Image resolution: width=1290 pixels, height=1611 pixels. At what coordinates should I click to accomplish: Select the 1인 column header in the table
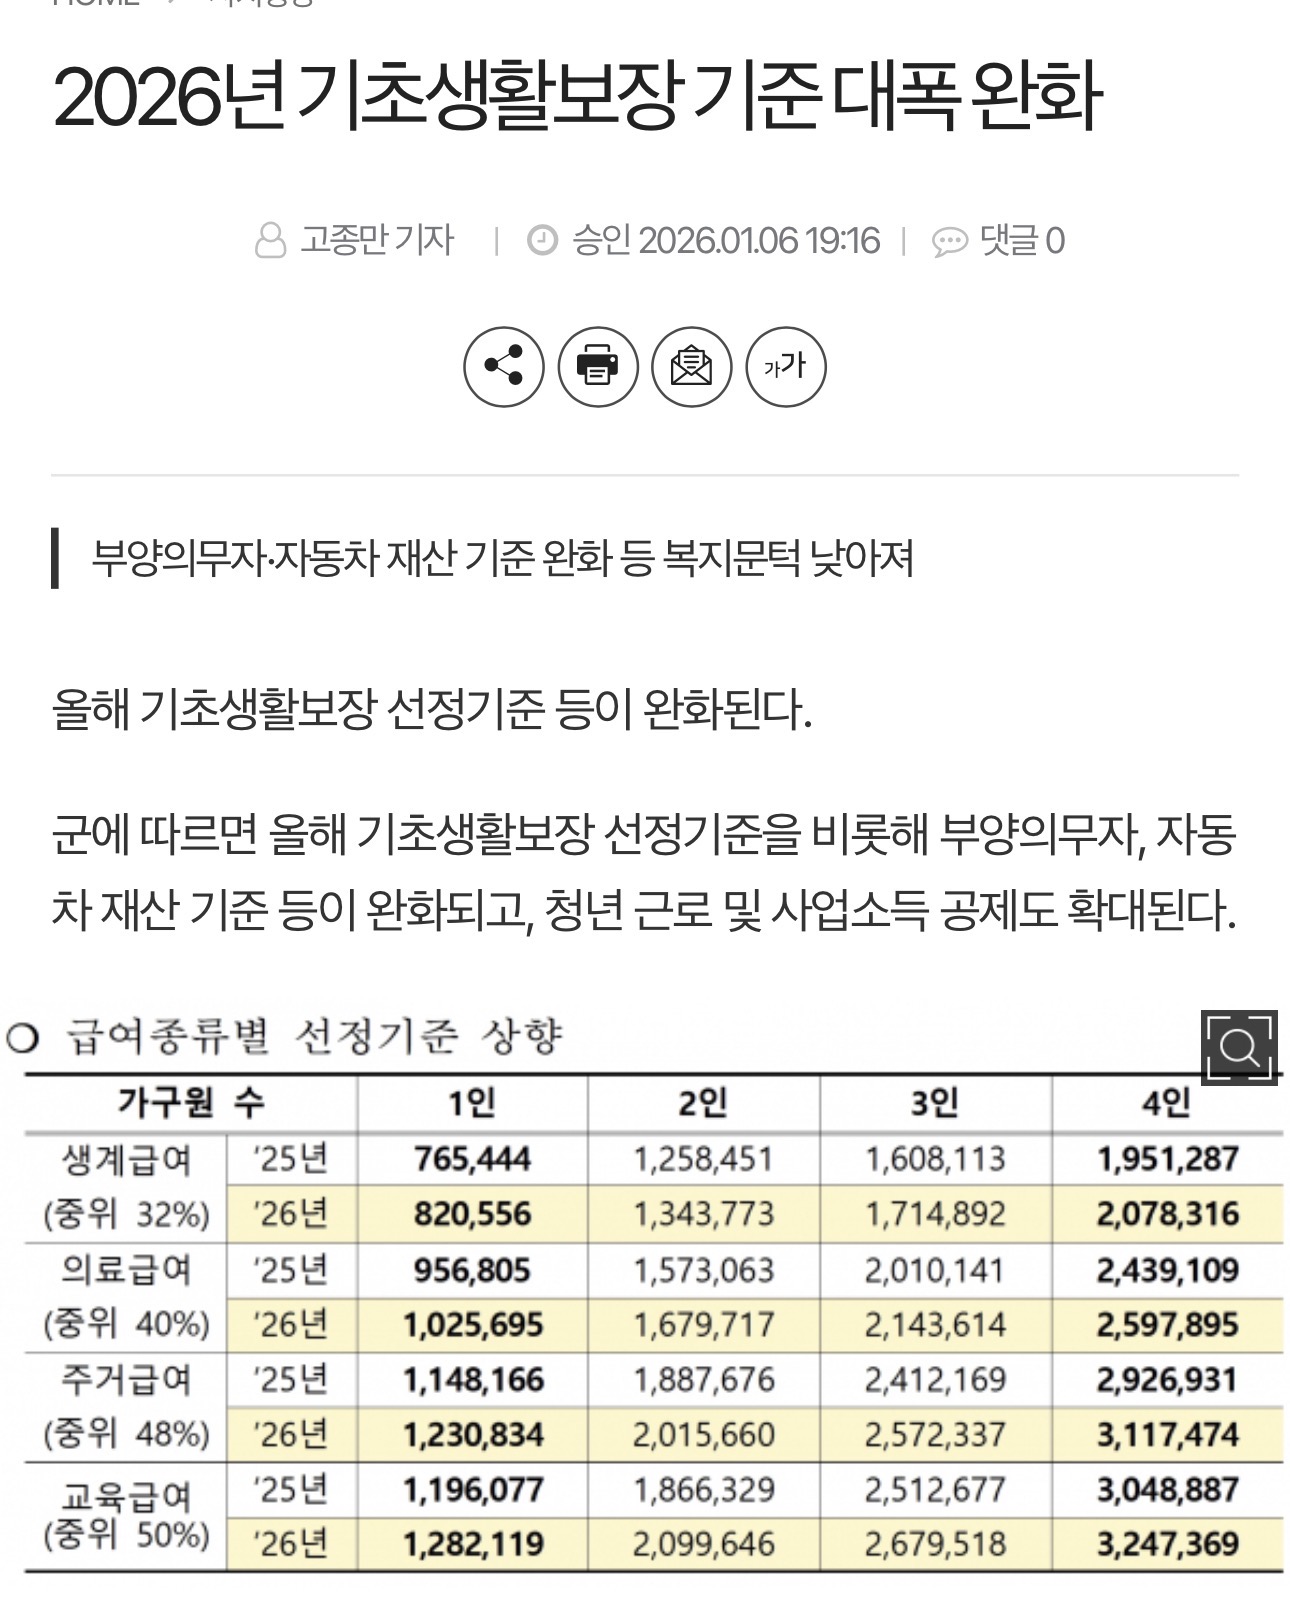pos(472,1103)
